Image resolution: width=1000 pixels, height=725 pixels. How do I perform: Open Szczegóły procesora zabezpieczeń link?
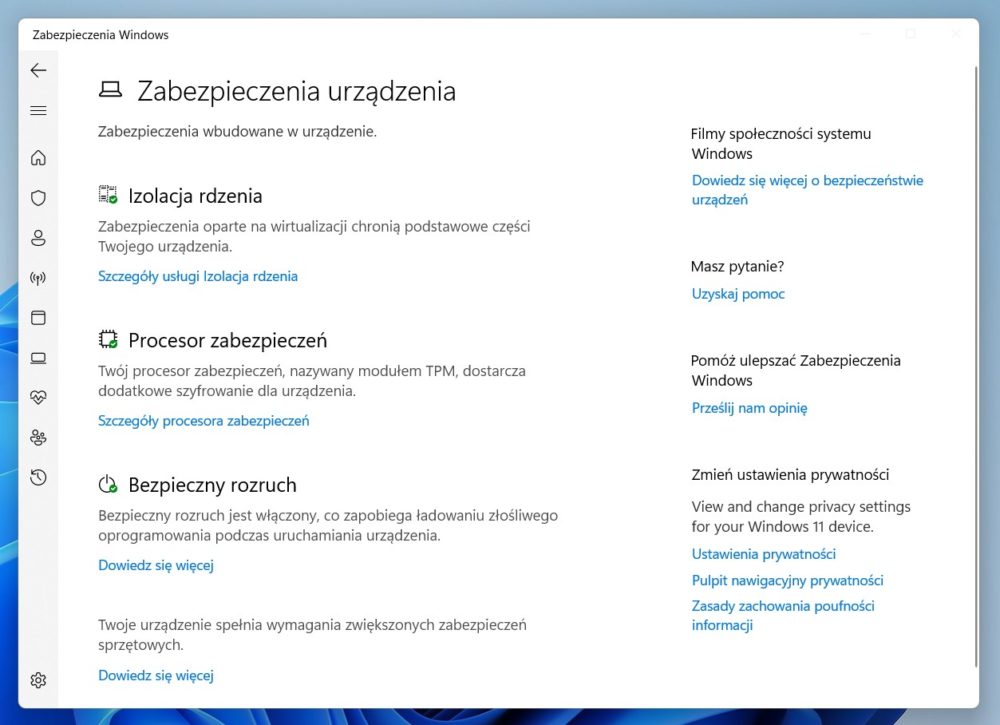coord(203,421)
